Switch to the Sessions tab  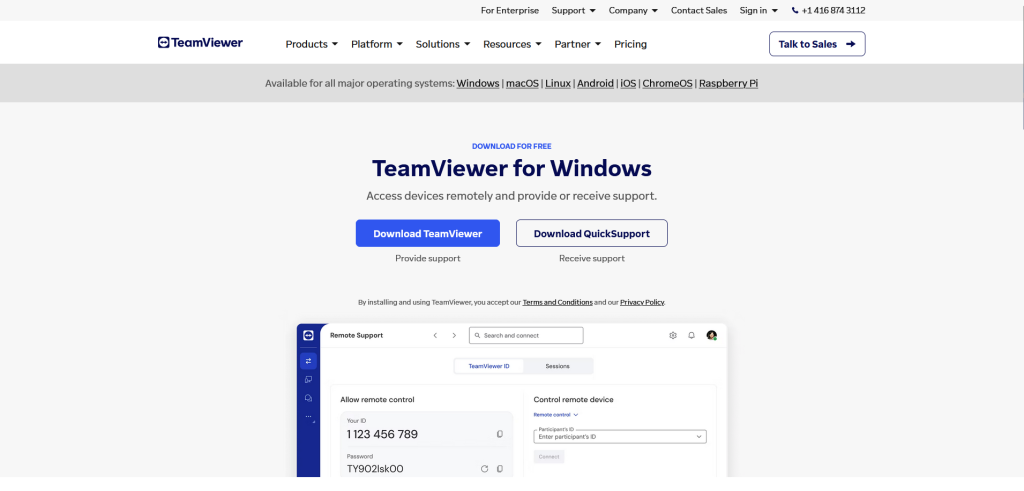[558, 366]
